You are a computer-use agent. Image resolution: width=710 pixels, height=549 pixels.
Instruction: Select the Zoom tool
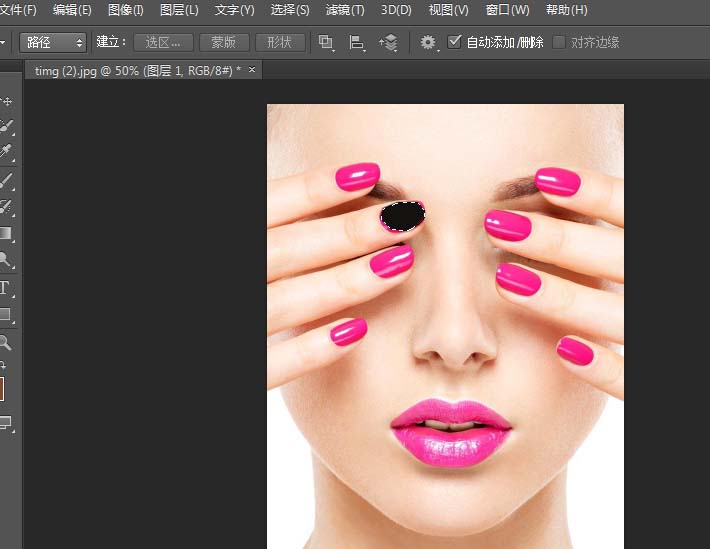point(6,342)
